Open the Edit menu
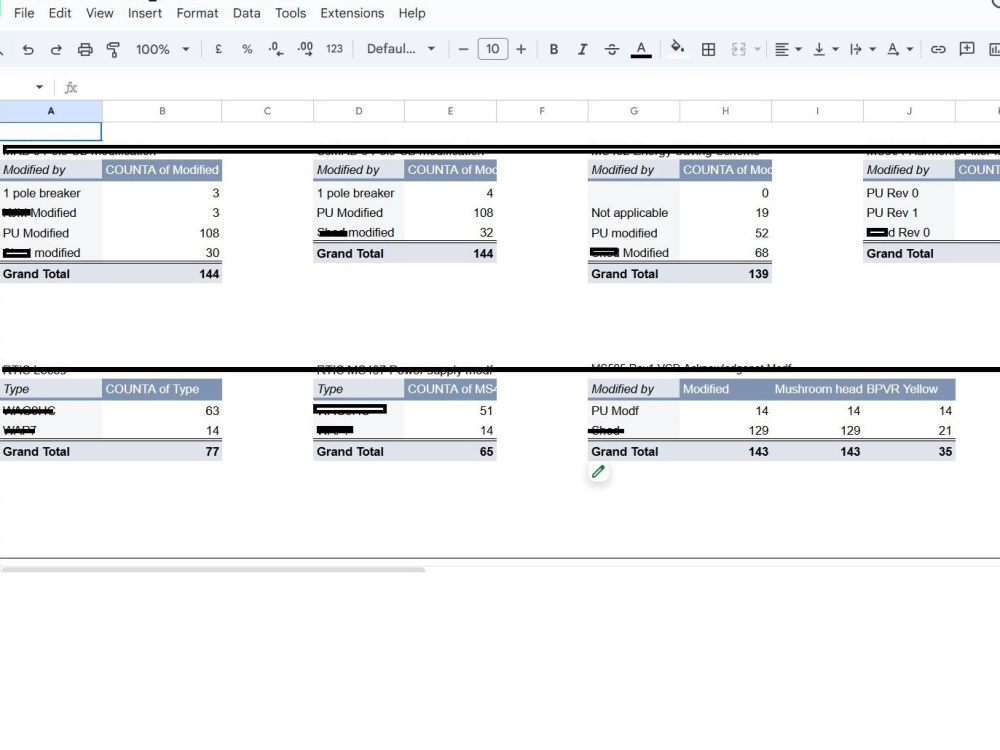1000x750 pixels. click(x=60, y=13)
